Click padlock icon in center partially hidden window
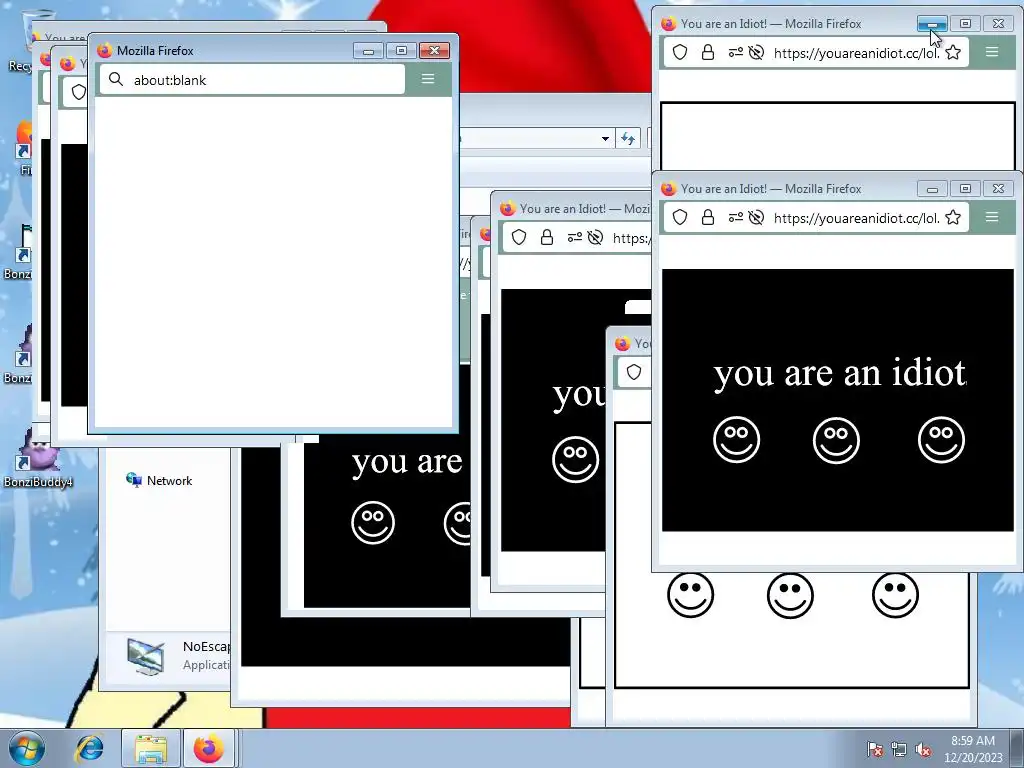This screenshot has width=1024, height=768. point(547,238)
